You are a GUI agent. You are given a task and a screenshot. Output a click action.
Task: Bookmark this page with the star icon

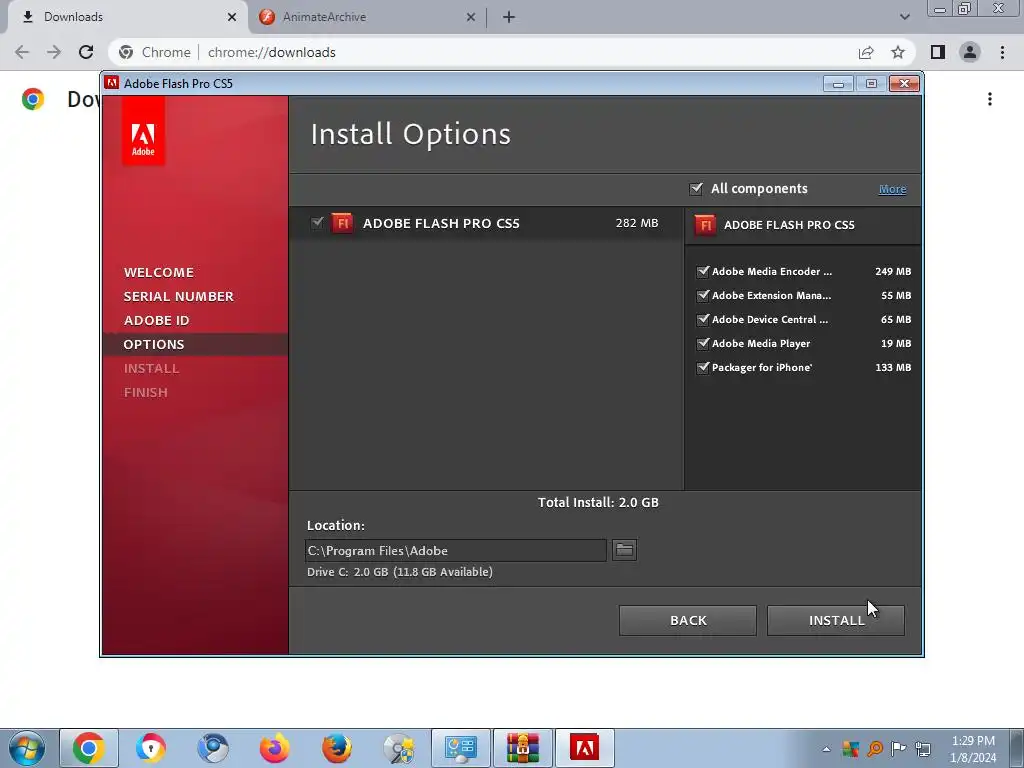[x=898, y=52]
